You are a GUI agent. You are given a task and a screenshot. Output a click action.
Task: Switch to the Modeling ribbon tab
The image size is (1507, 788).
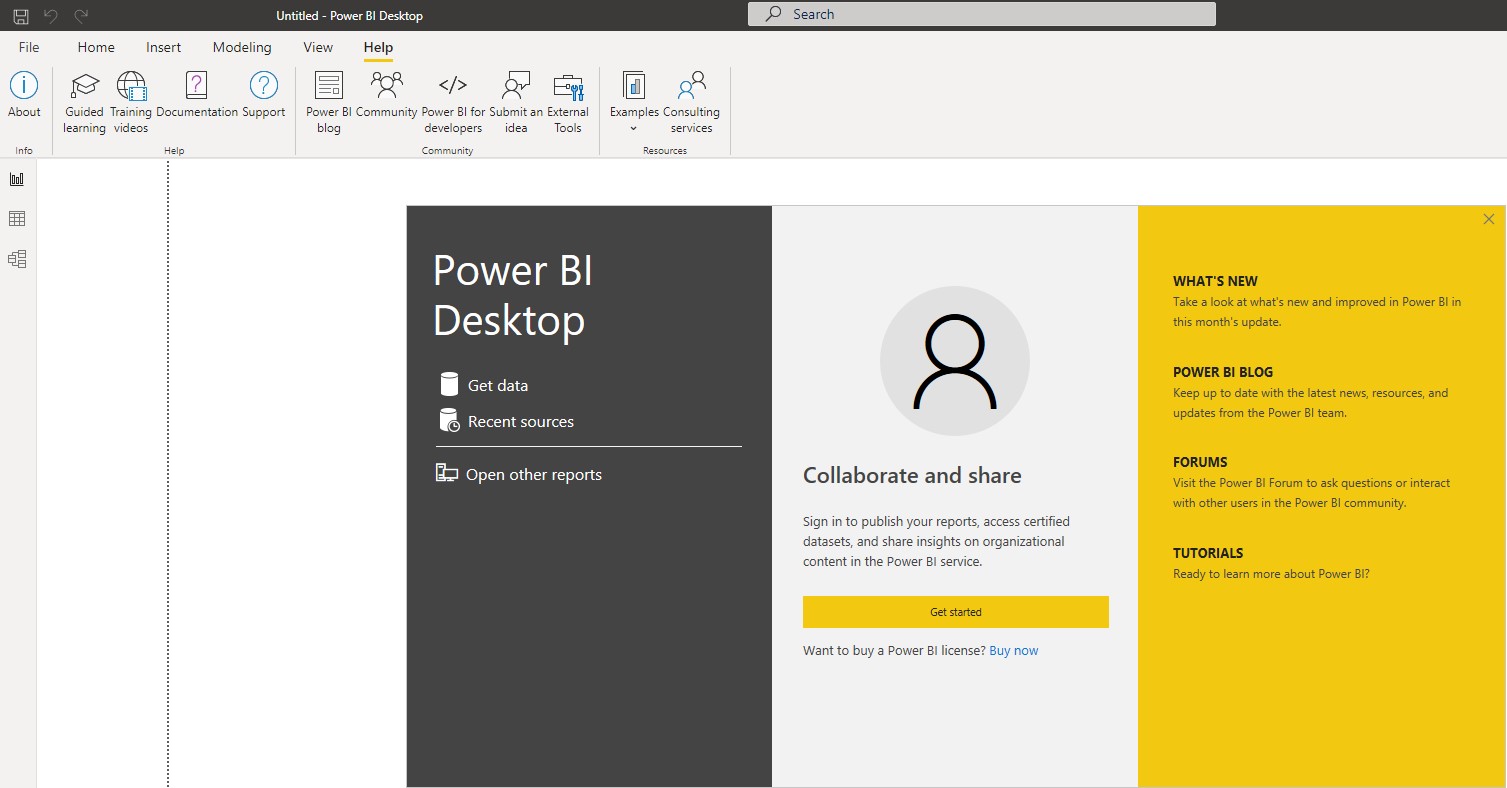click(242, 47)
